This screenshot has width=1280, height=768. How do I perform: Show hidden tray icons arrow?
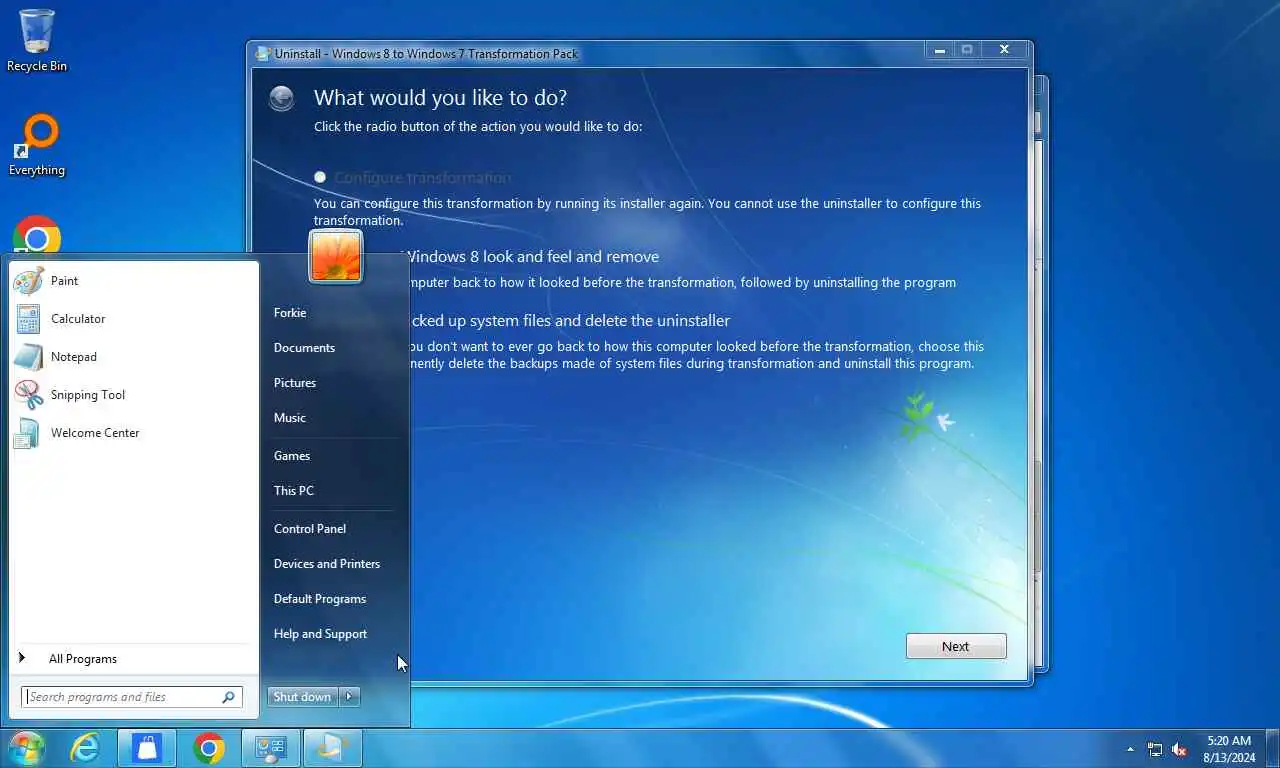(x=1130, y=749)
